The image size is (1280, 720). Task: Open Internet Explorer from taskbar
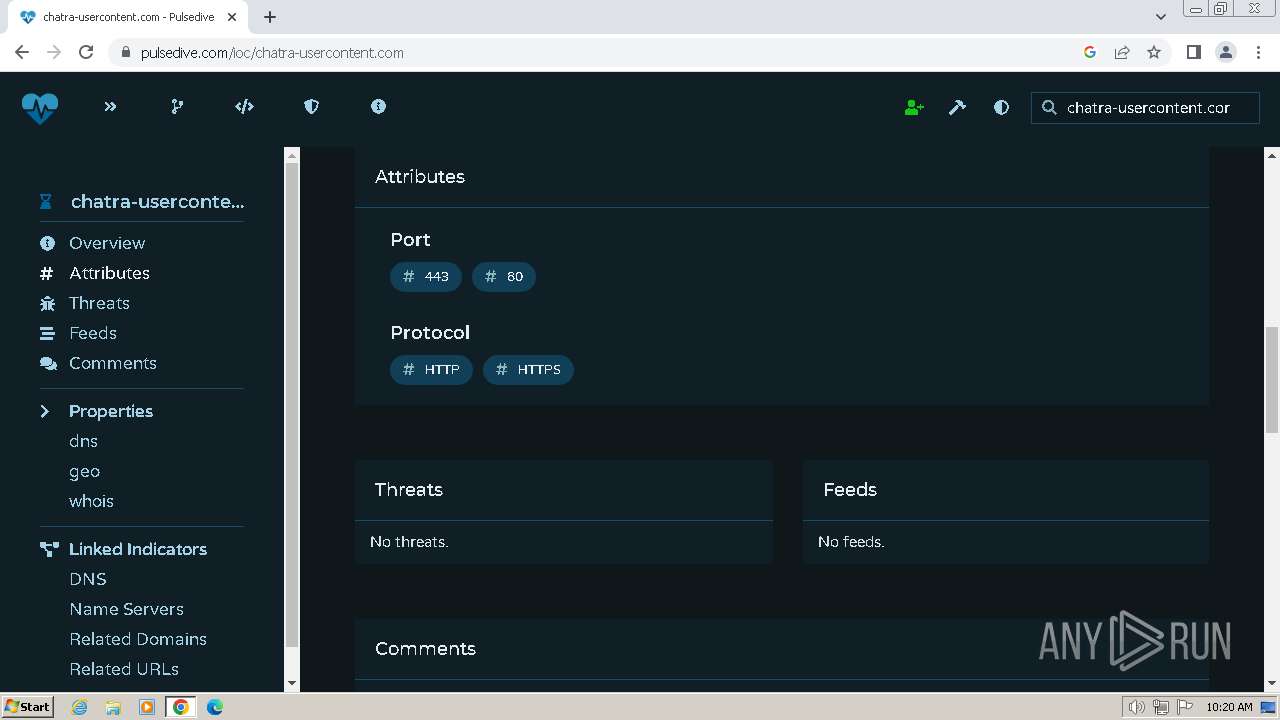click(79, 707)
